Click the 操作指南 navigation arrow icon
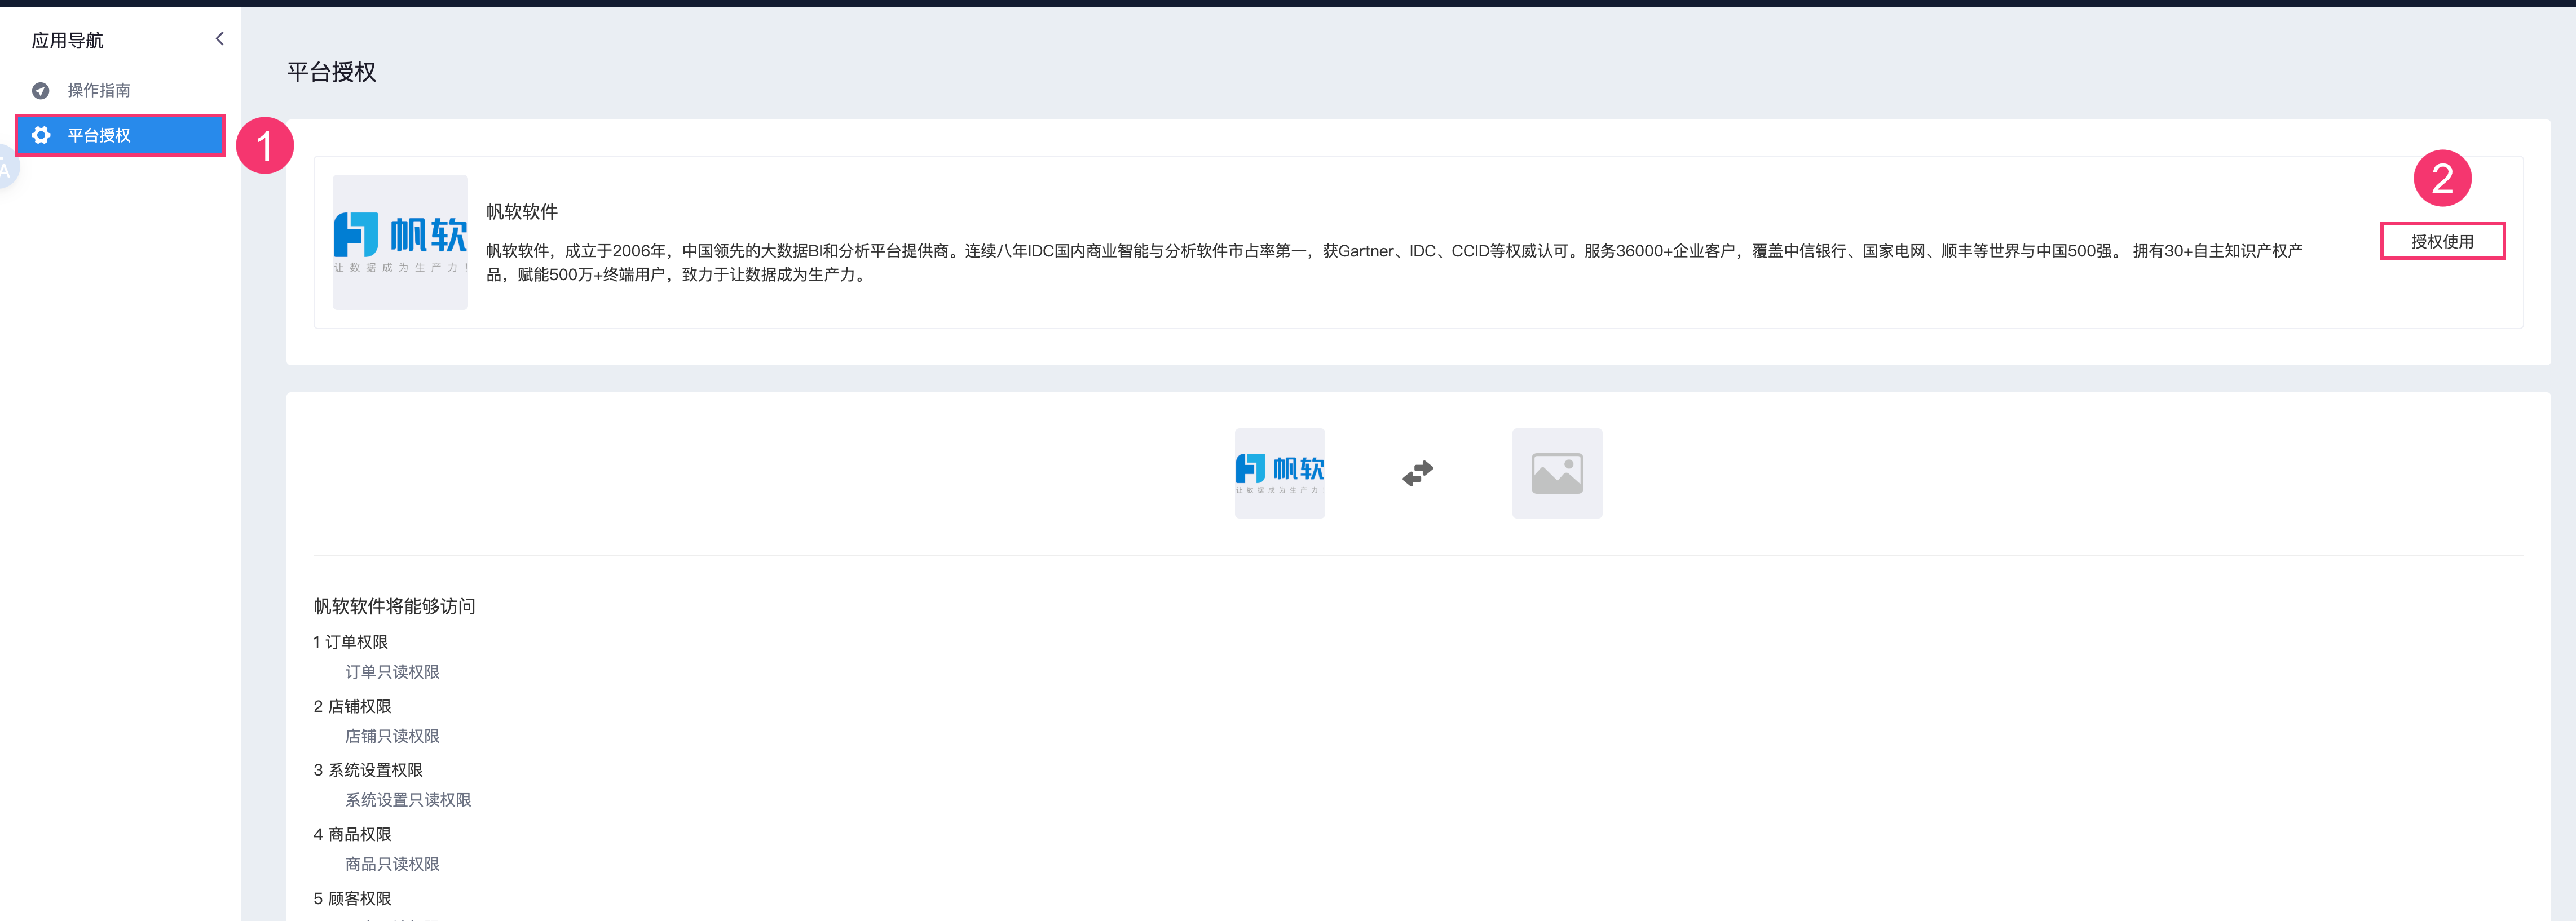The width and height of the screenshot is (2576, 921). click(41, 91)
